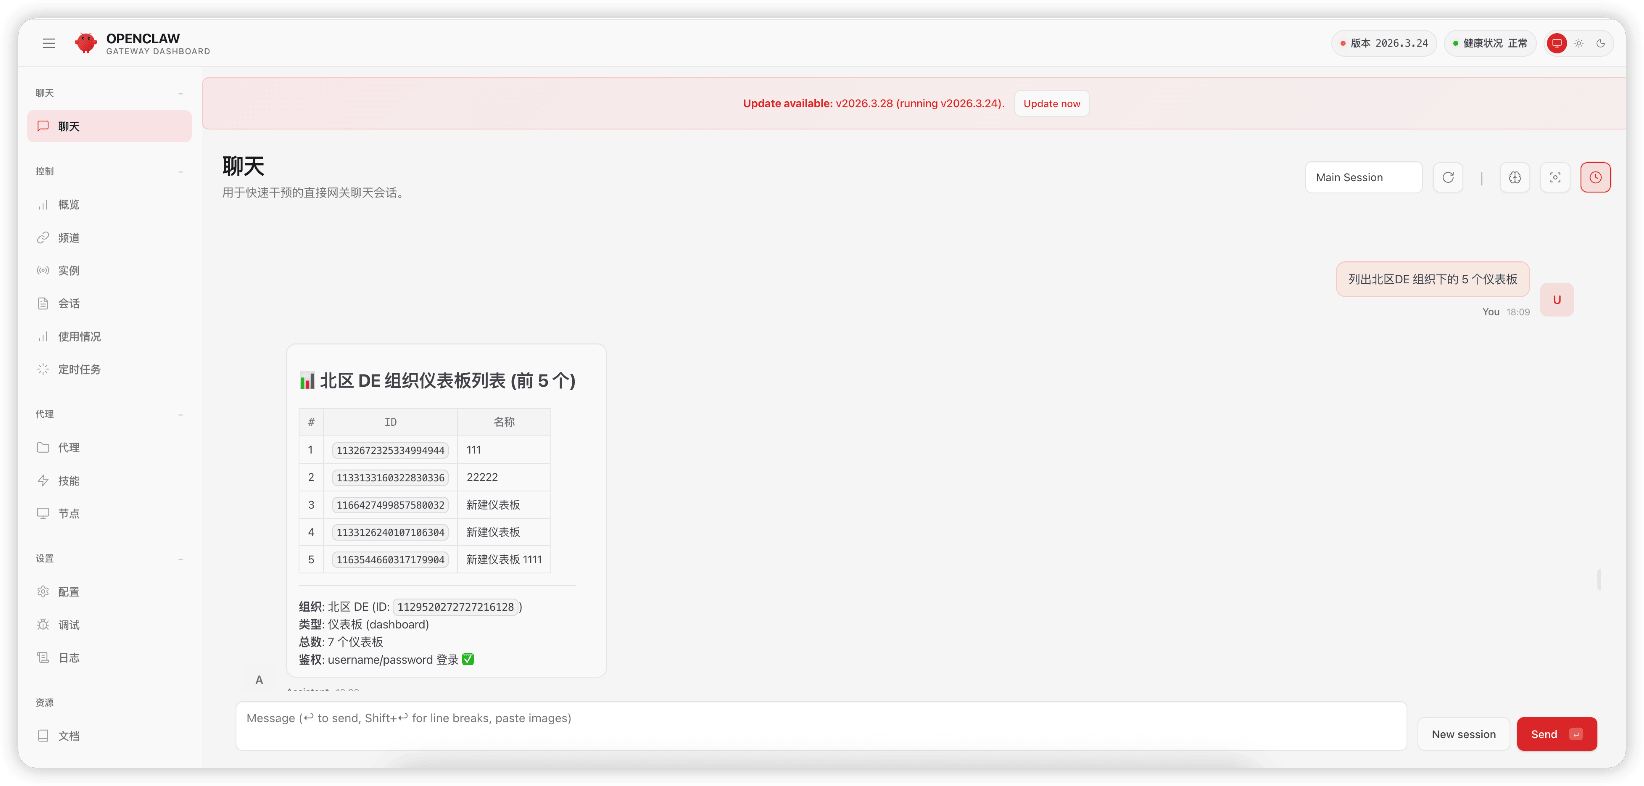Toggle the hamburger sidebar menu
1644x786 pixels.
click(49, 43)
